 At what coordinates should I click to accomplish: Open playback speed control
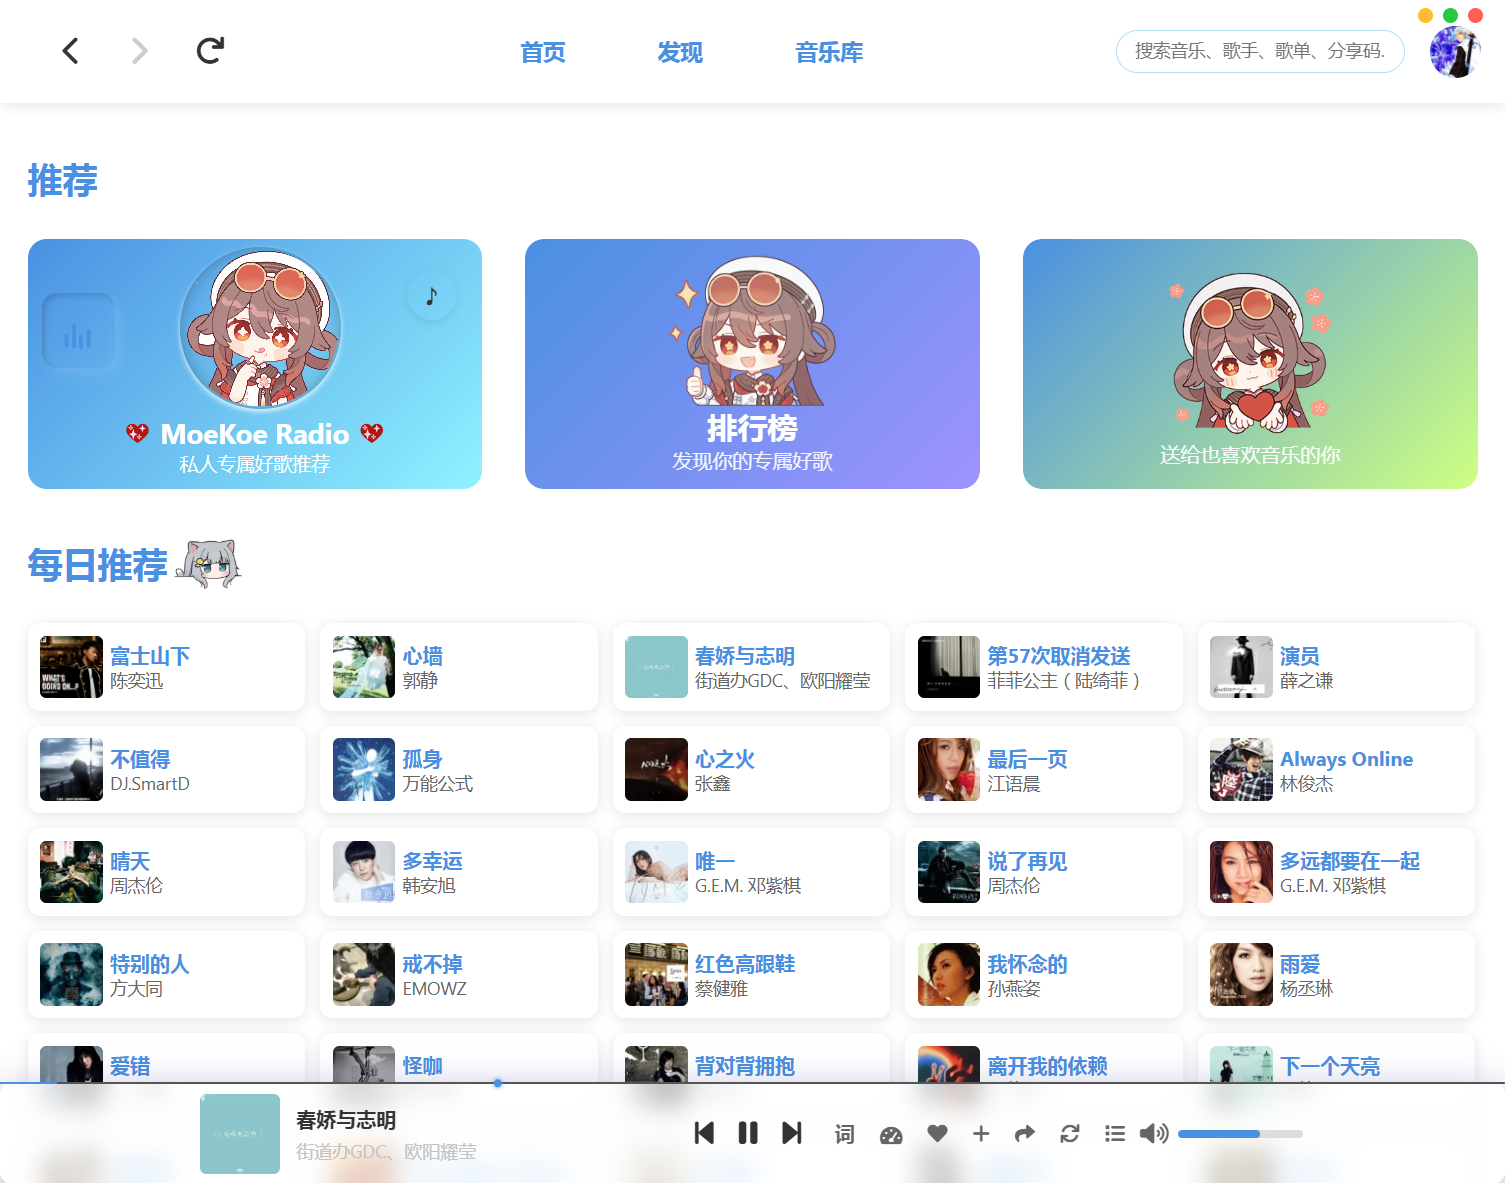(890, 1133)
